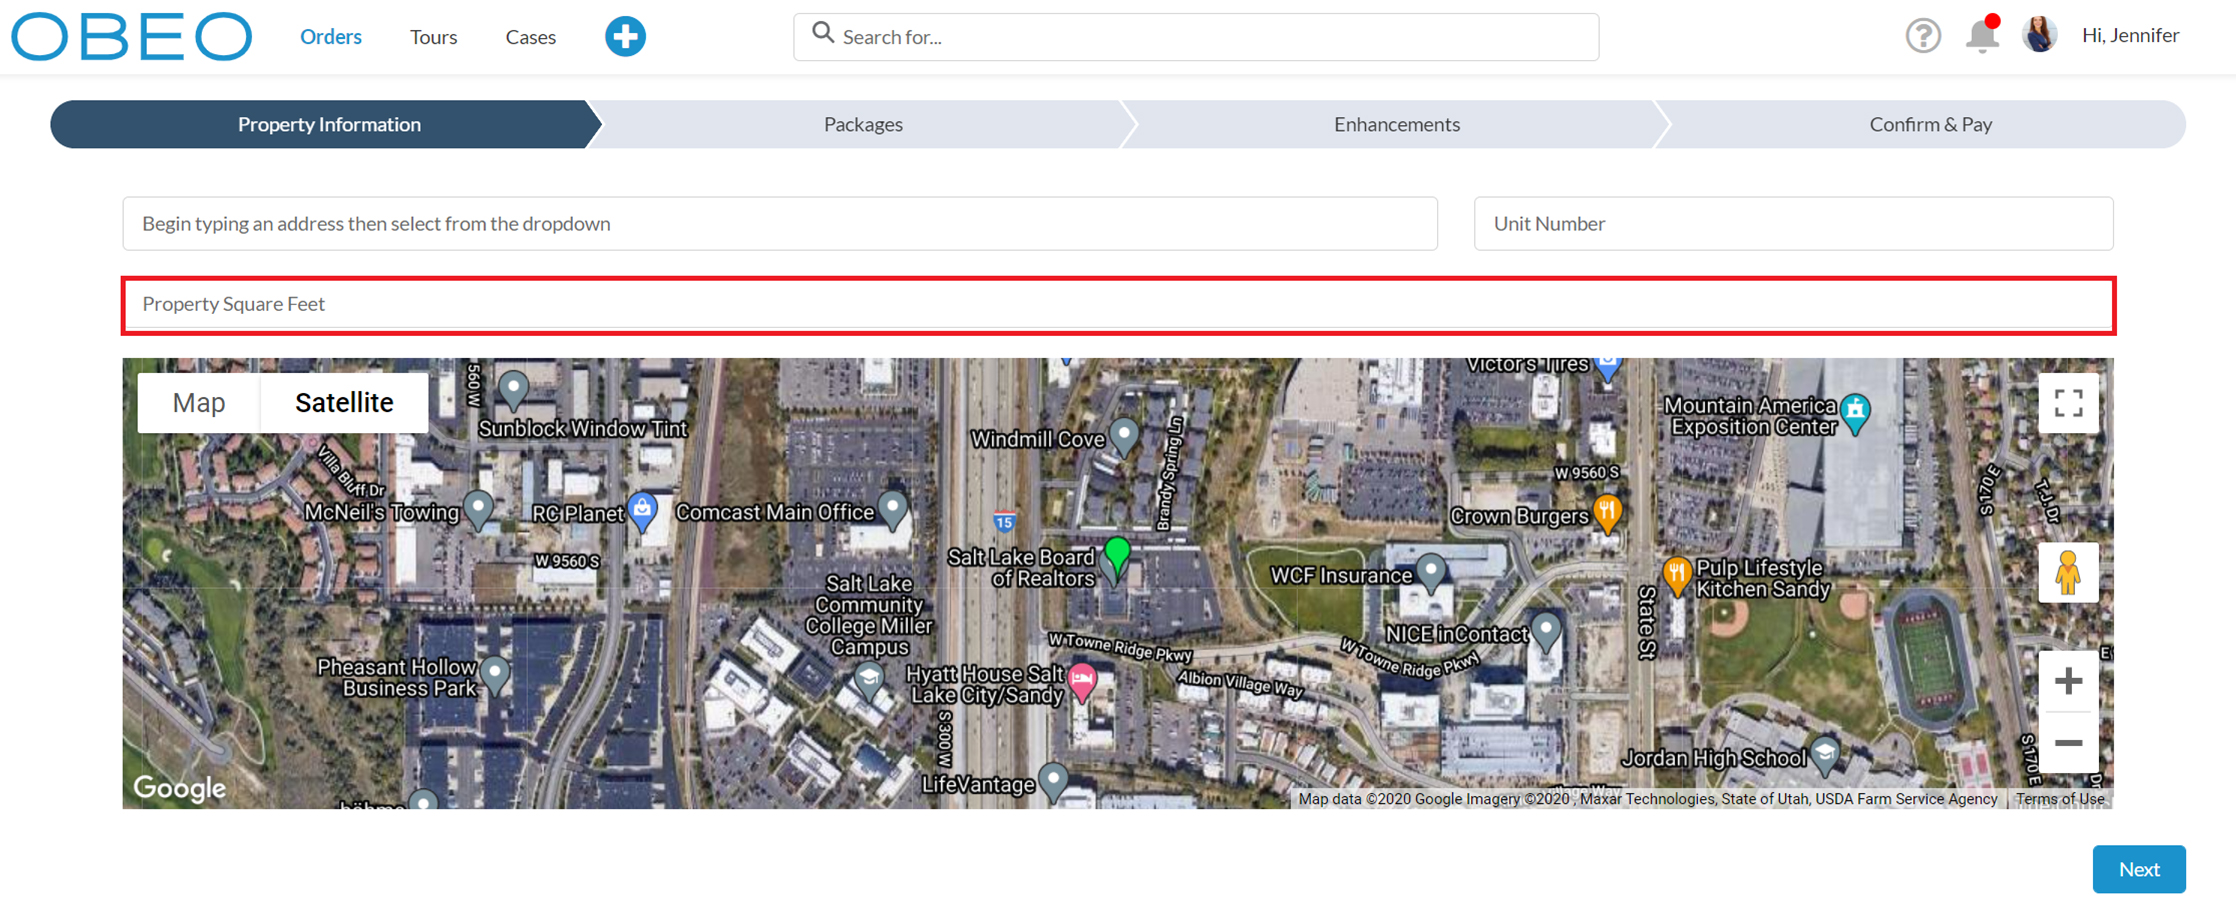The height and width of the screenshot is (918, 2236).
Task: Switch map to Satellite view
Action: (x=344, y=403)
